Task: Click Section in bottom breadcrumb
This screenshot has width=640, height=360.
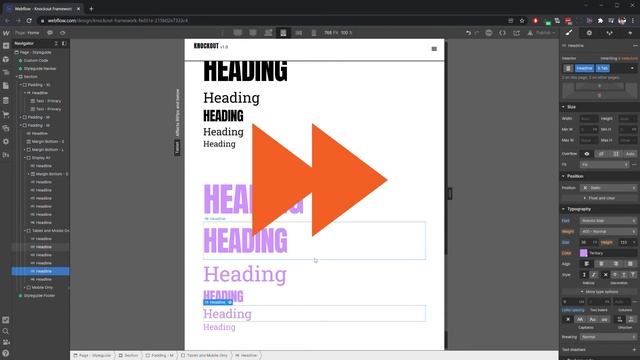Action: pyautogui.click(x=128, y=356)
